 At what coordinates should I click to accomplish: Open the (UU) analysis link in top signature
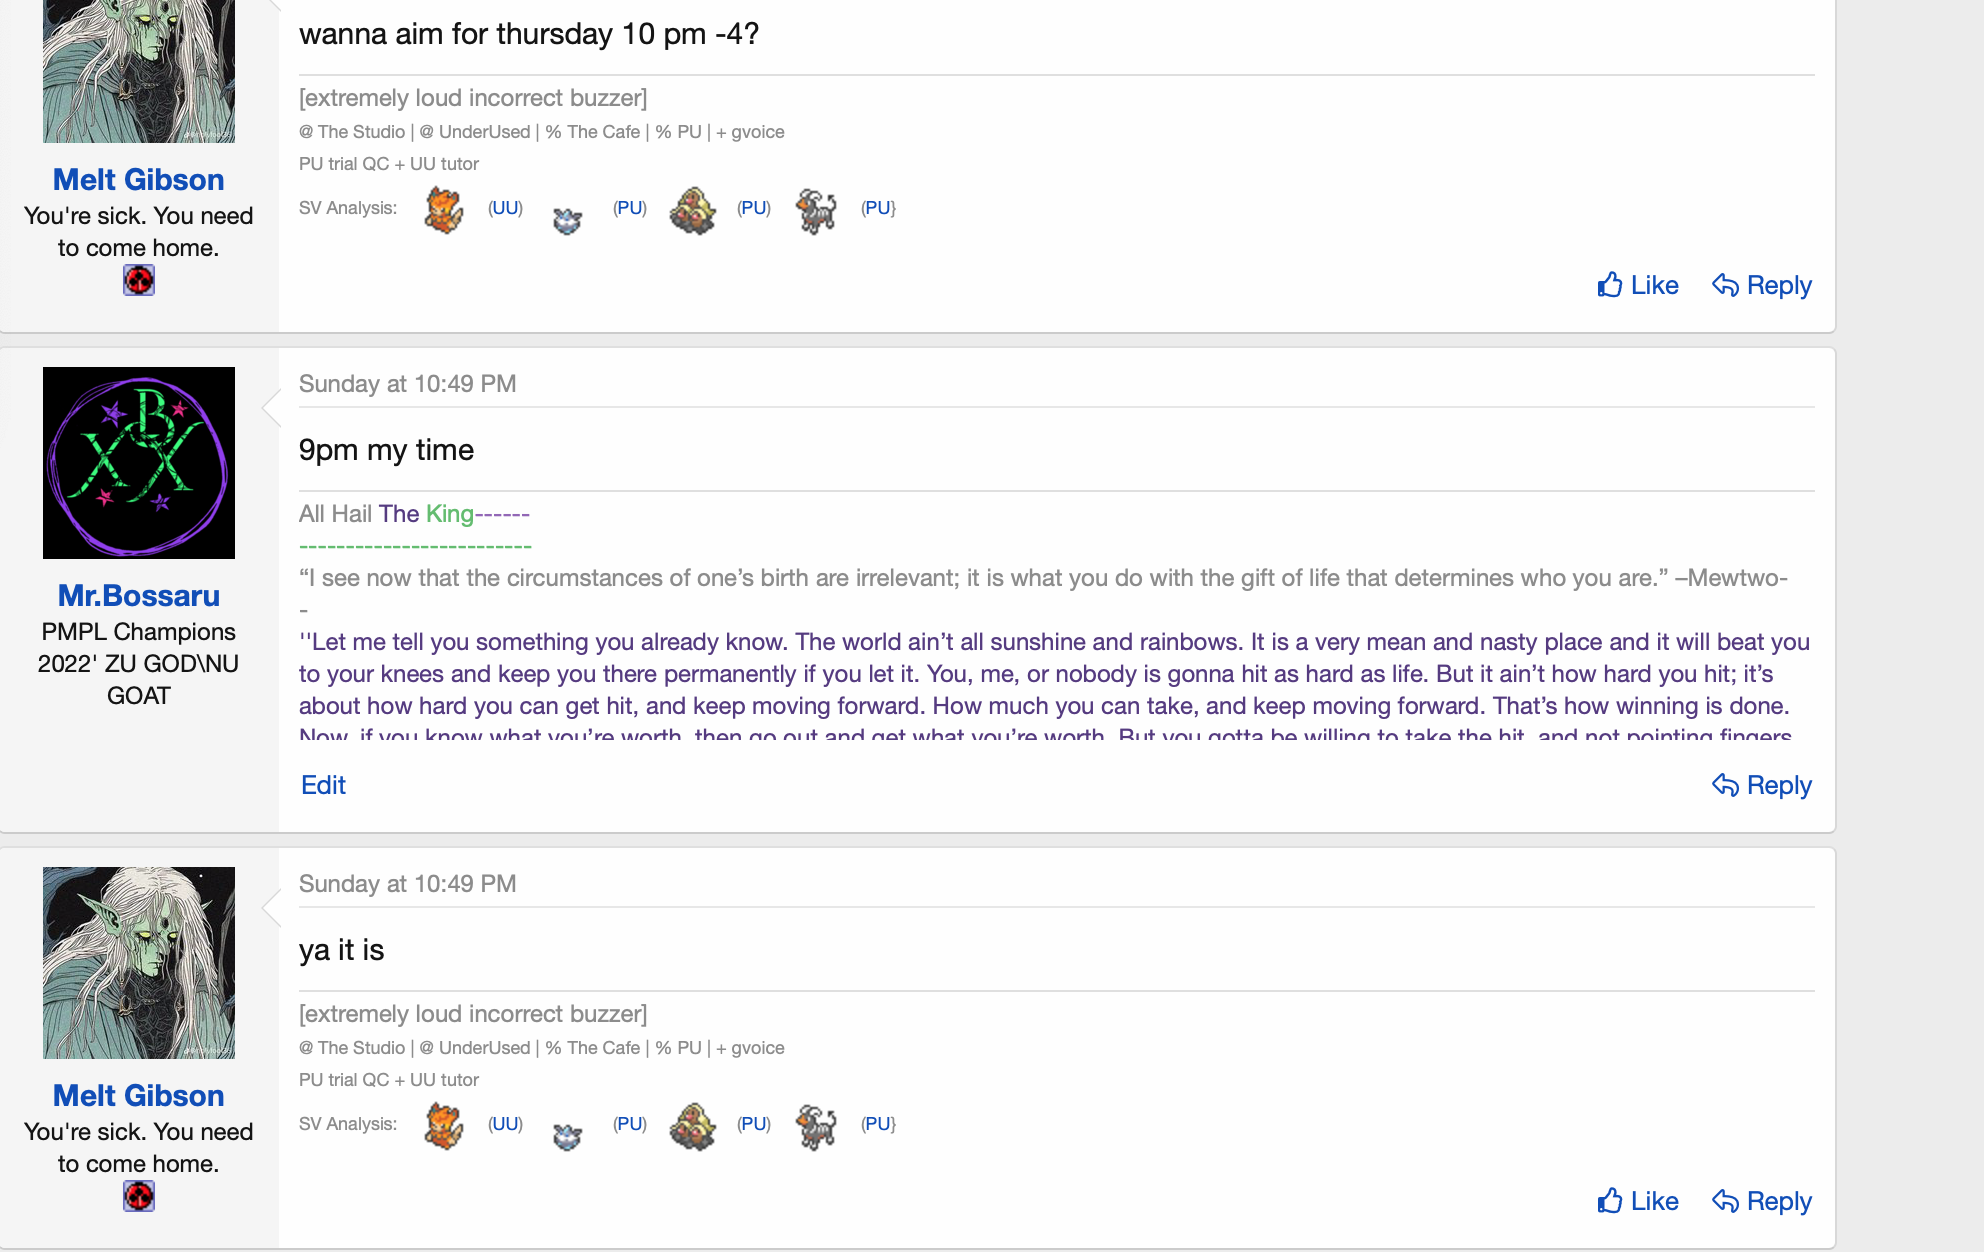click(x=505, y=208)
